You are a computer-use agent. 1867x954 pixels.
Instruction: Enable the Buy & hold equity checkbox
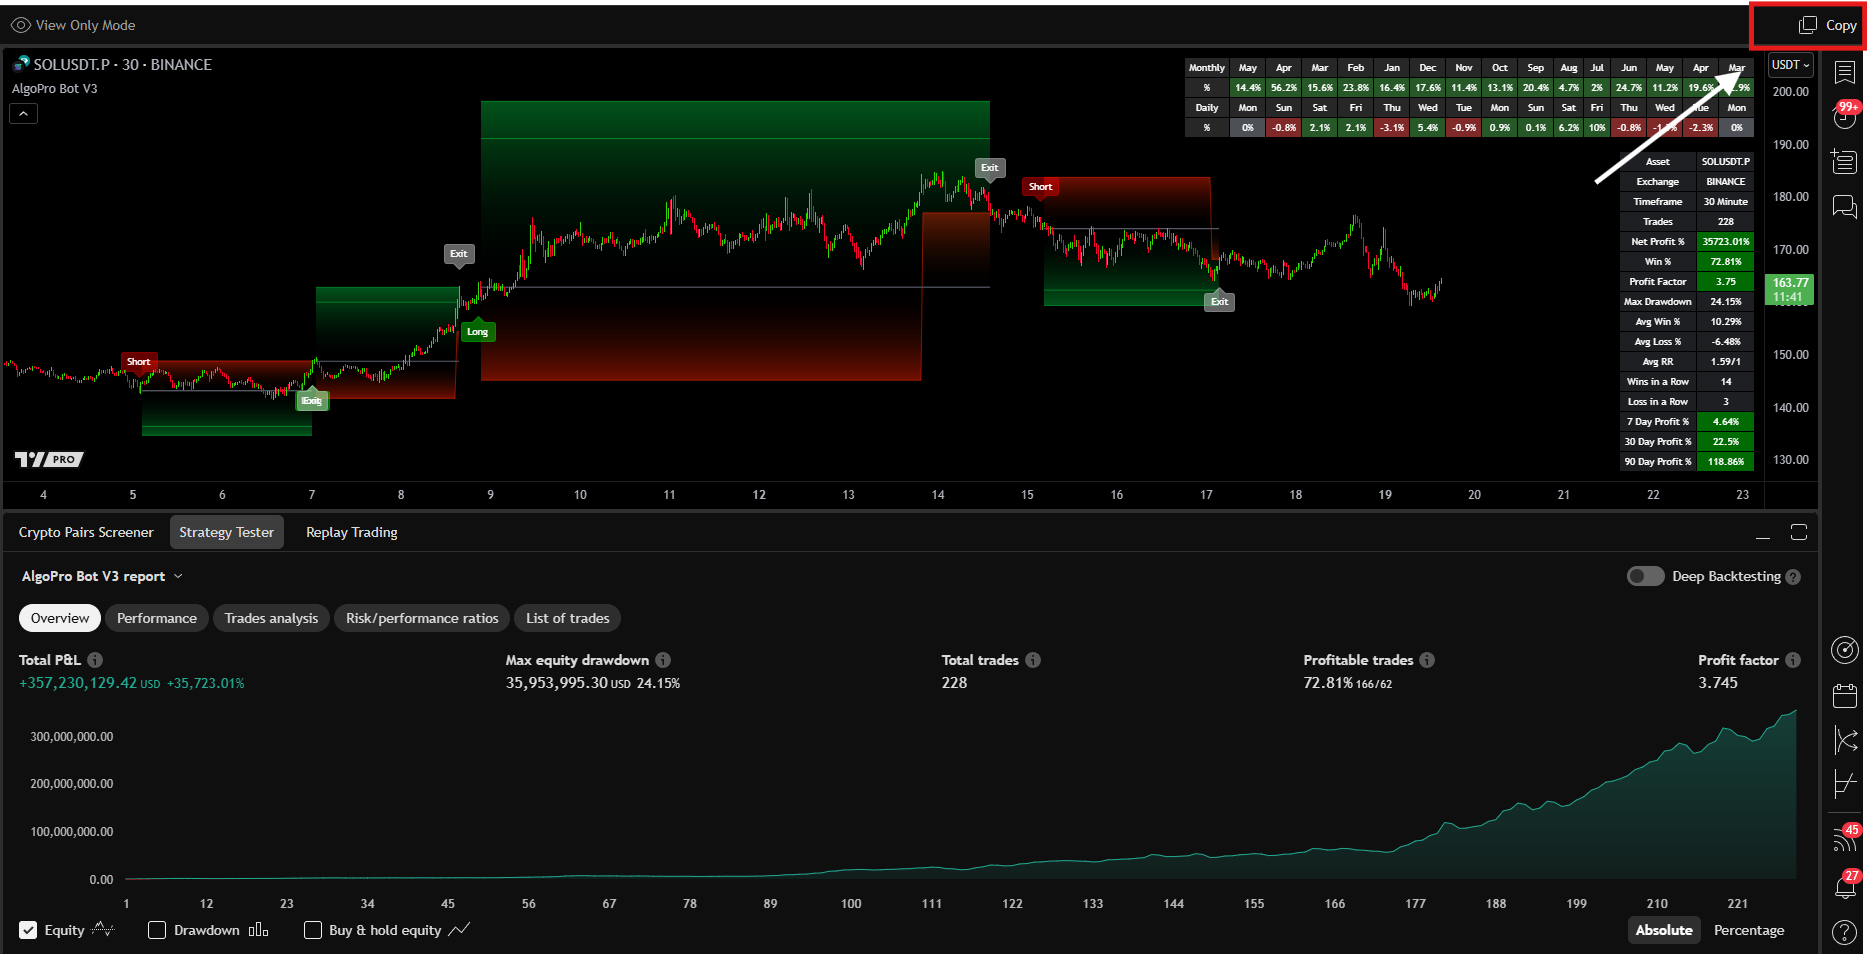[313, 930]
